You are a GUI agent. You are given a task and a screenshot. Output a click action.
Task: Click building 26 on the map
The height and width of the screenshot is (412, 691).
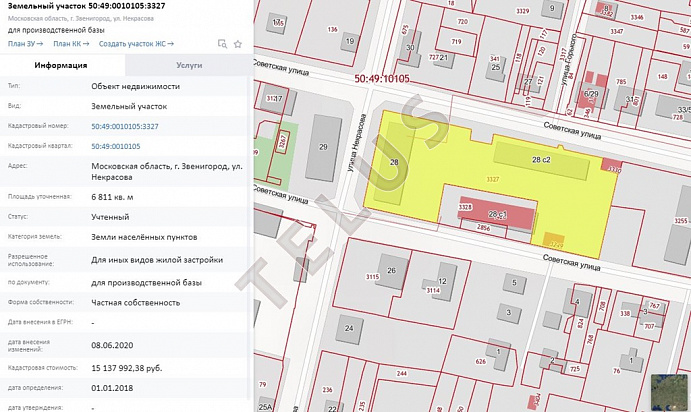click(x=391, y=271)
